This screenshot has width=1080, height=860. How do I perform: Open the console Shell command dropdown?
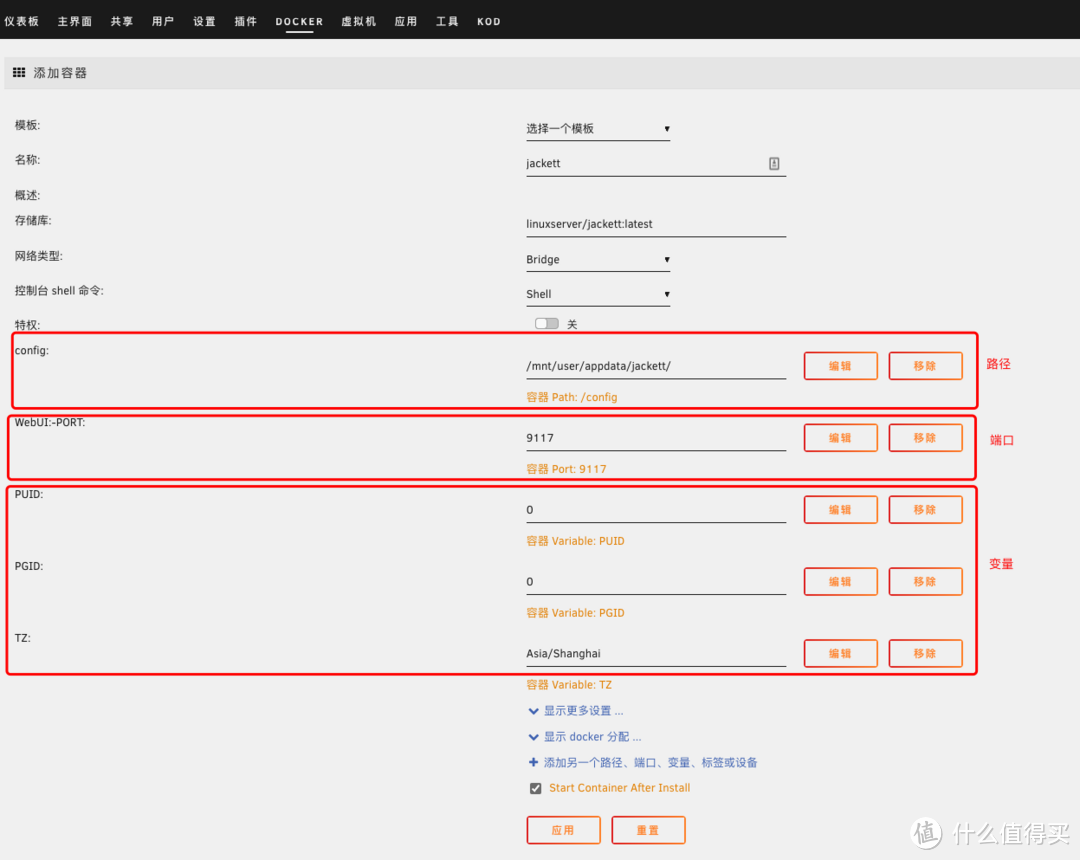(598, 294)
